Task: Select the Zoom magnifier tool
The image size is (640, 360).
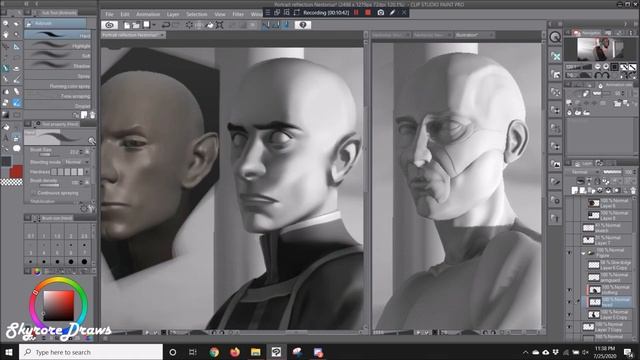Action: coord(6,24)
